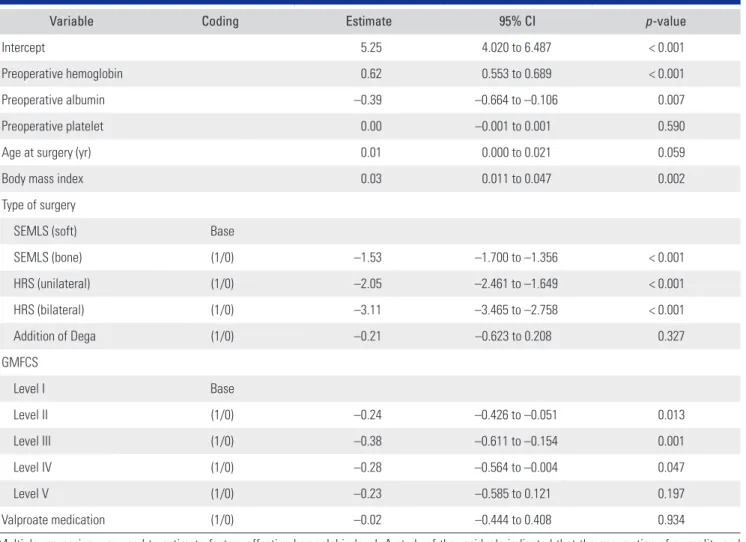Click the Level III row label

click(x=32, y=441)
